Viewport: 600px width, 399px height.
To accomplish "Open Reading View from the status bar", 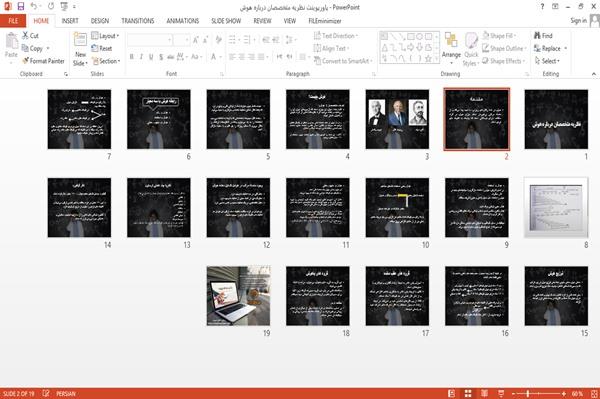I will (484, 394).
